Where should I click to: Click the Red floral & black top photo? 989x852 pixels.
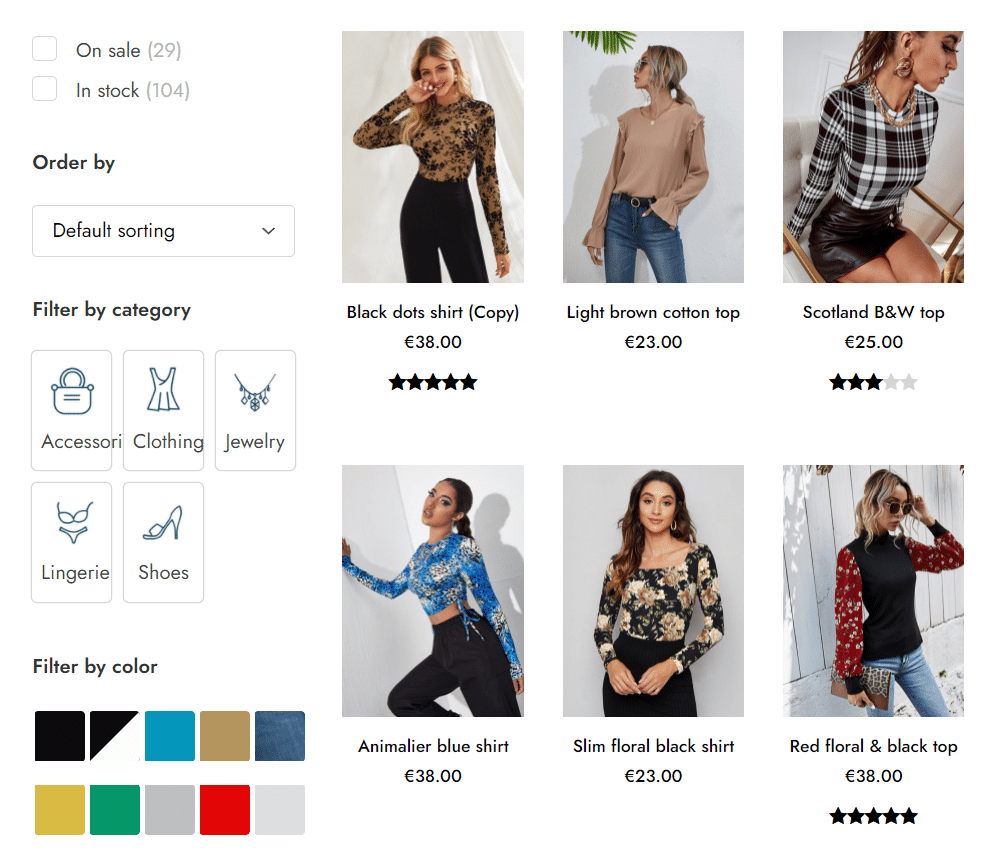(x=873, y=590)
